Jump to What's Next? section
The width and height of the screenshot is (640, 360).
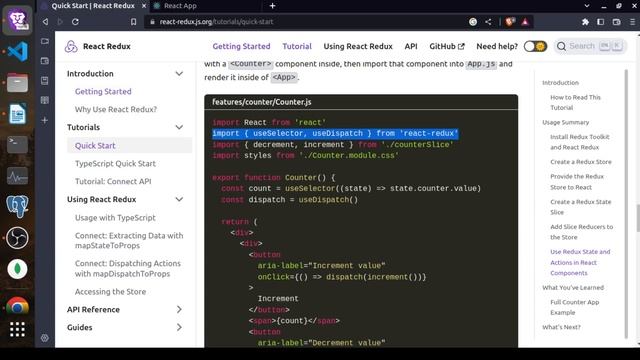(x=561, y=327)
